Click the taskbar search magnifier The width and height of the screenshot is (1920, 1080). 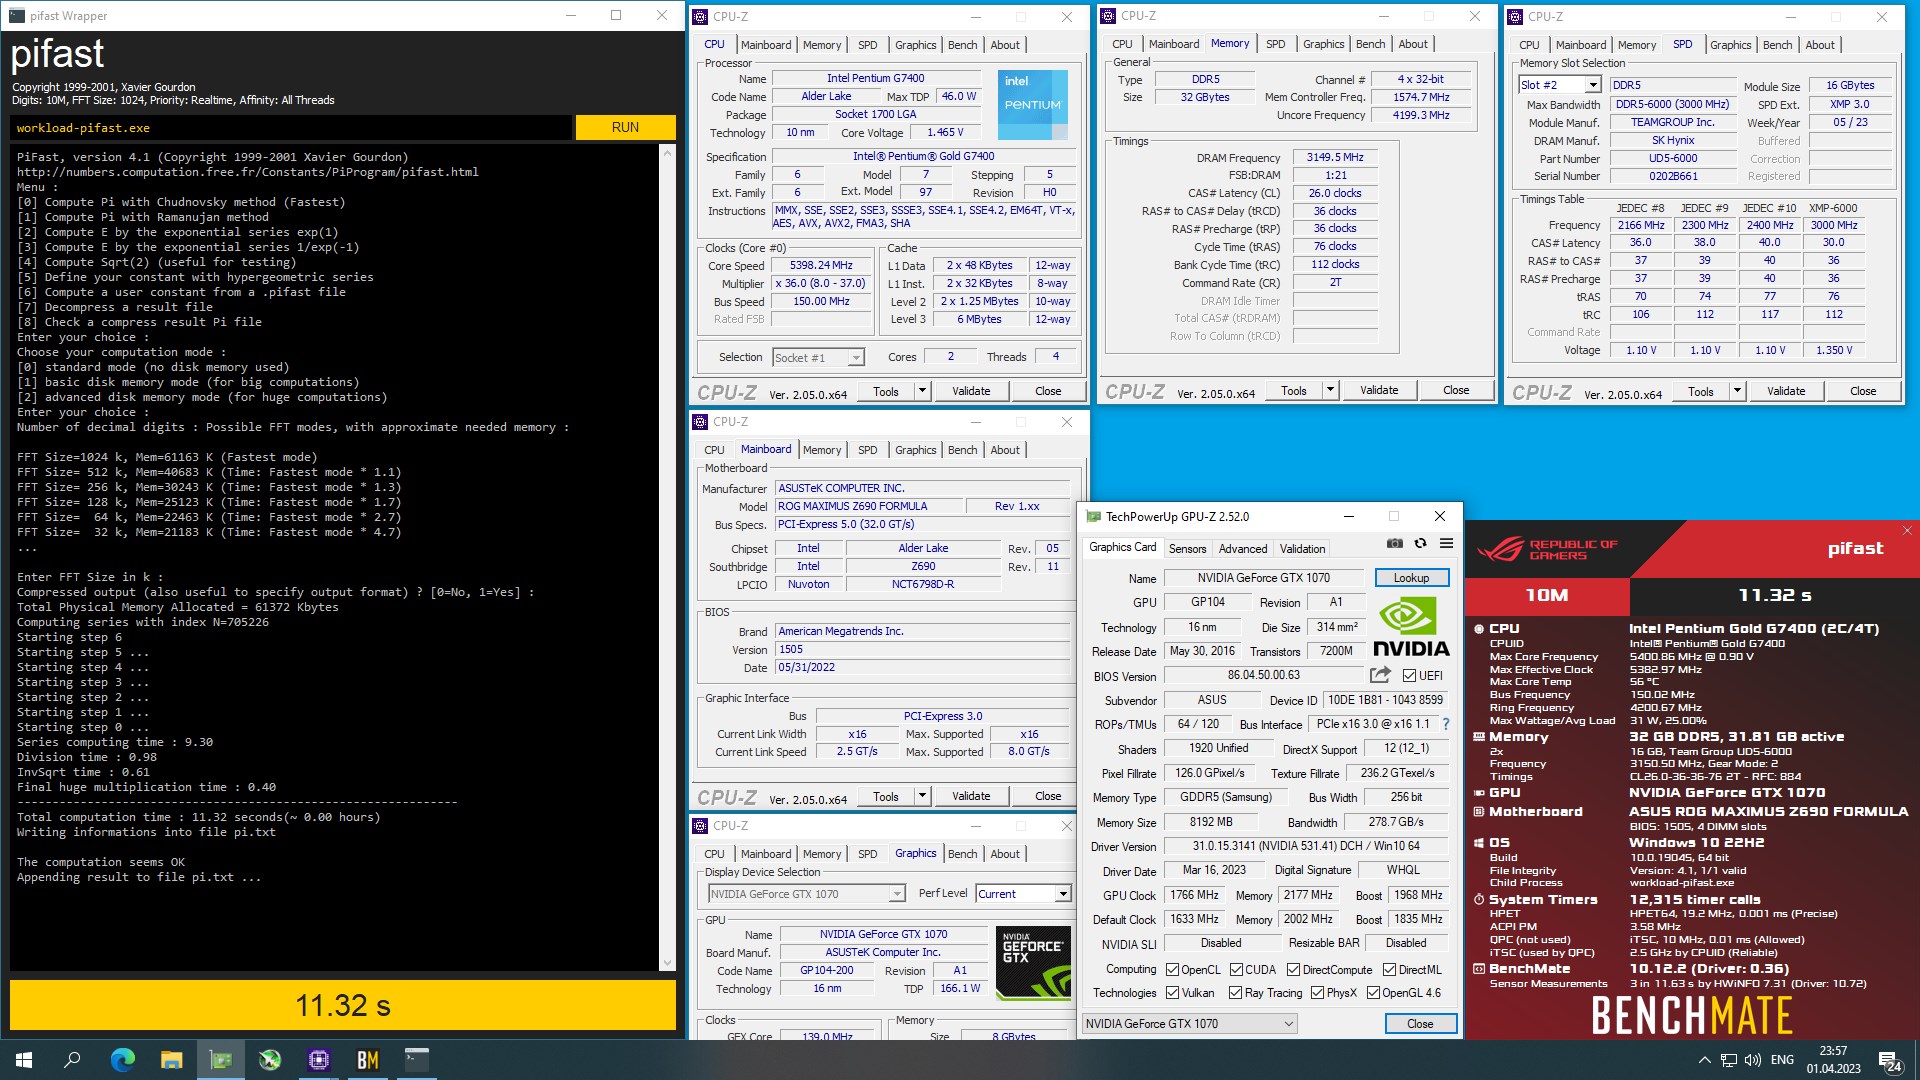pyautogui.click(x=72, y=1060)
